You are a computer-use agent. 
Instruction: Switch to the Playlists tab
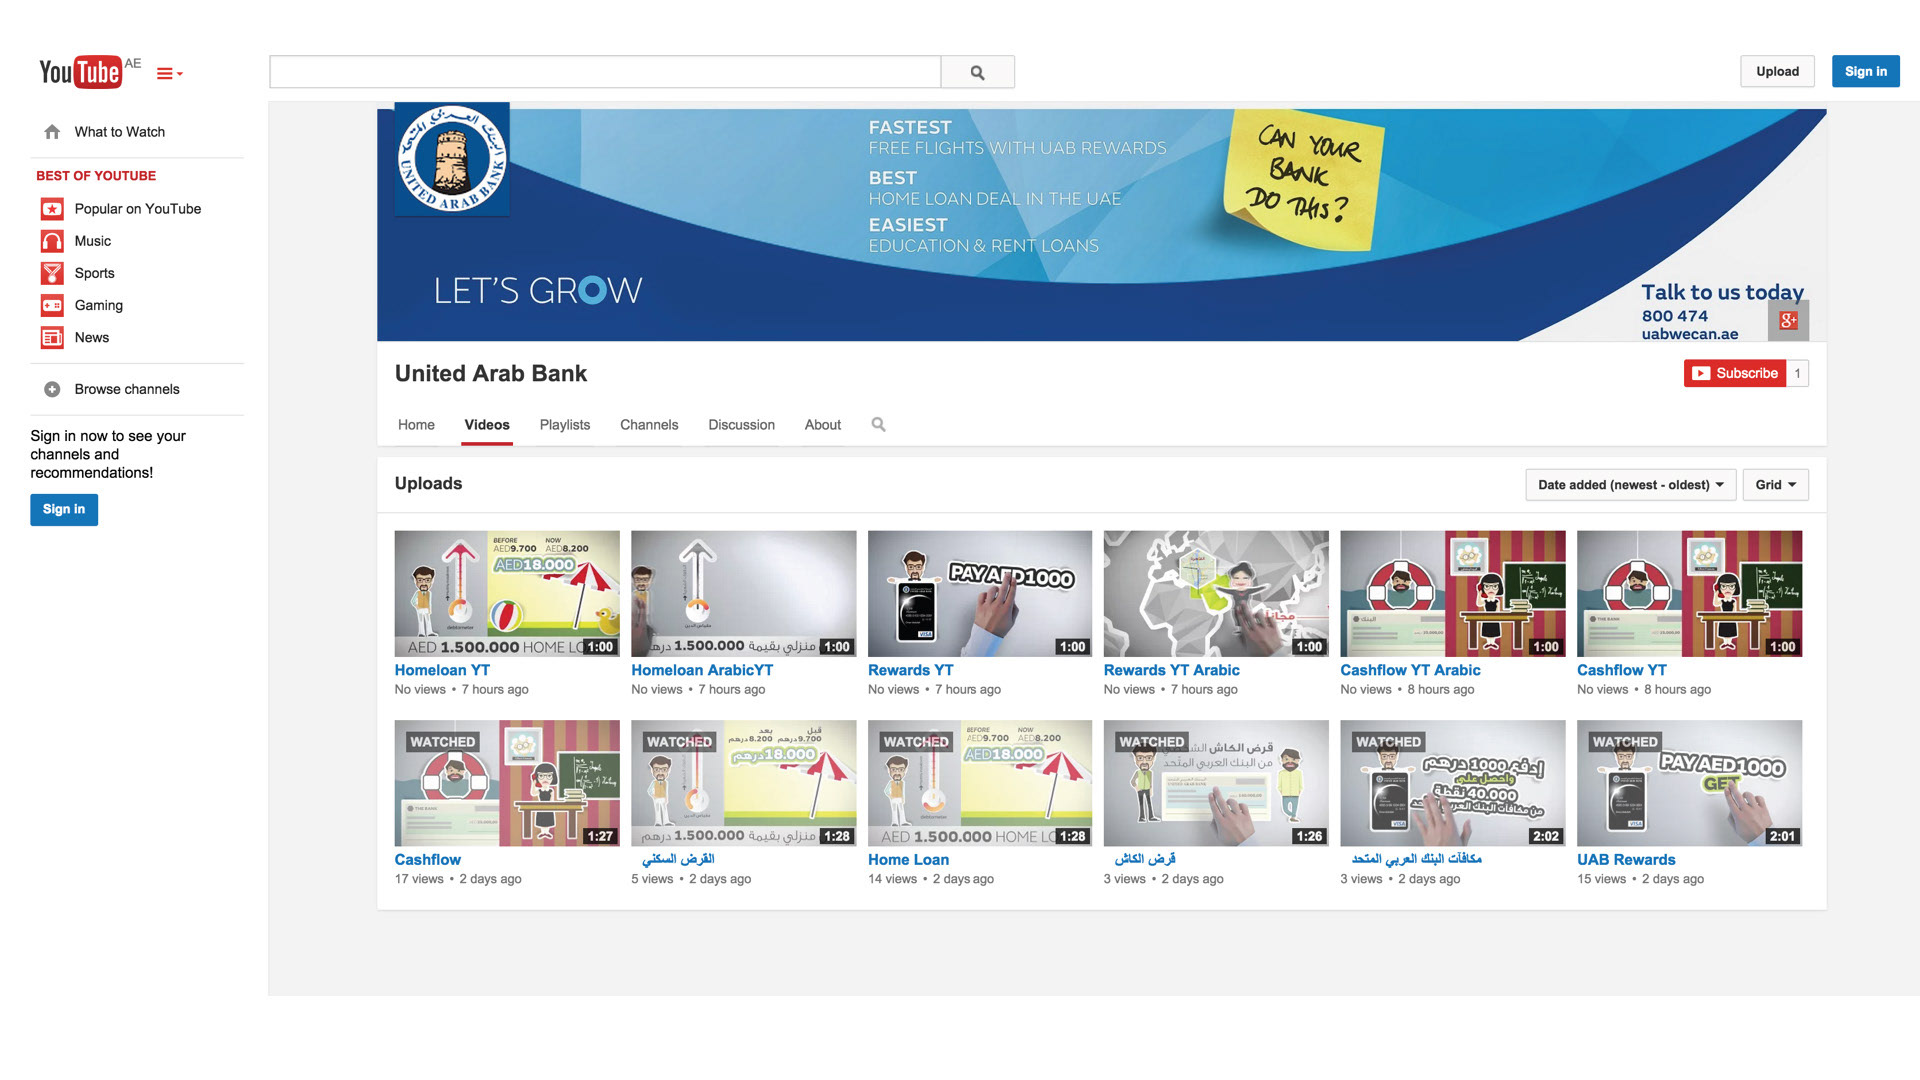click(x=564, y=425)
